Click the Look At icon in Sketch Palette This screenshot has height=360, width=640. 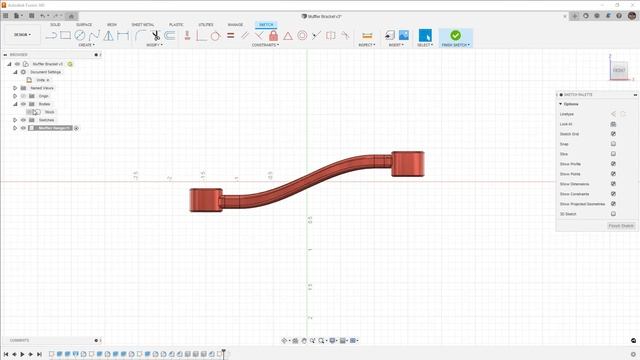click(613, 124)
